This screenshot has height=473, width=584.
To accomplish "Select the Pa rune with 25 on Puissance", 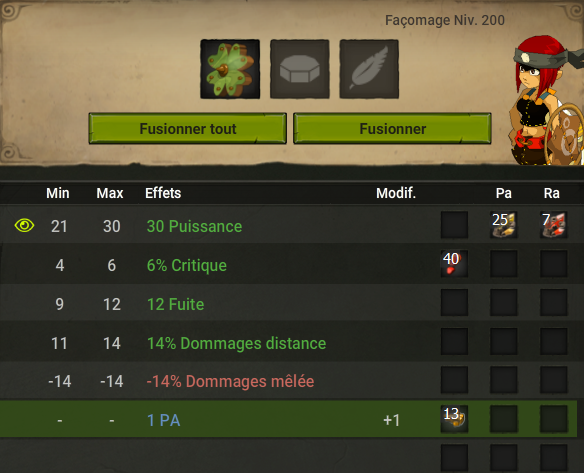I will click(x=504, y=225).
